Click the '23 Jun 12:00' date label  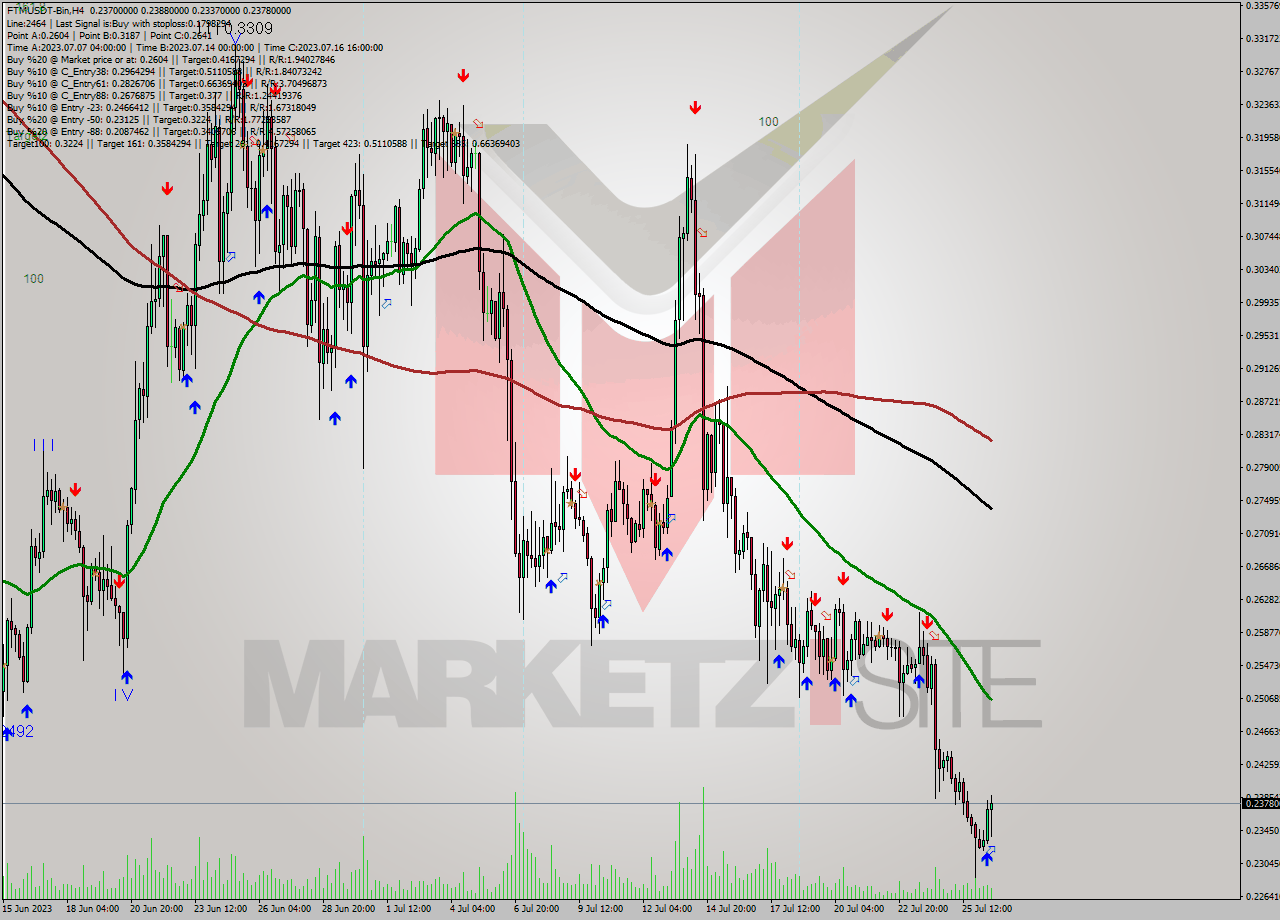coord(220,908)
